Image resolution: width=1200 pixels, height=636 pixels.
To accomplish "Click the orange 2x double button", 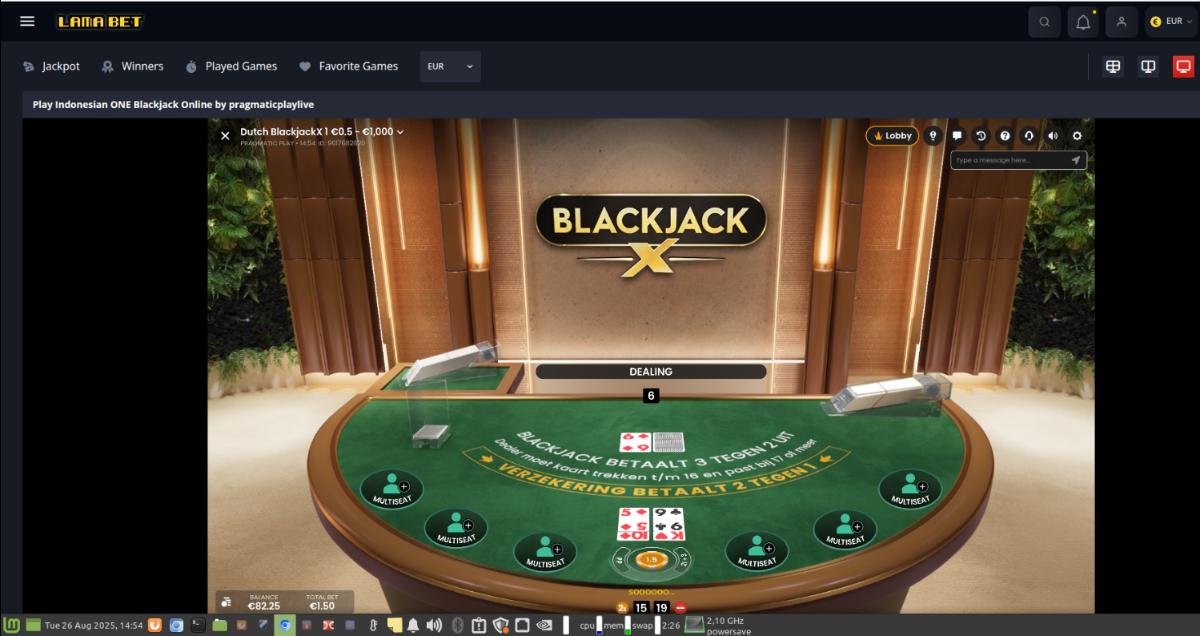I will coord(622,607).
